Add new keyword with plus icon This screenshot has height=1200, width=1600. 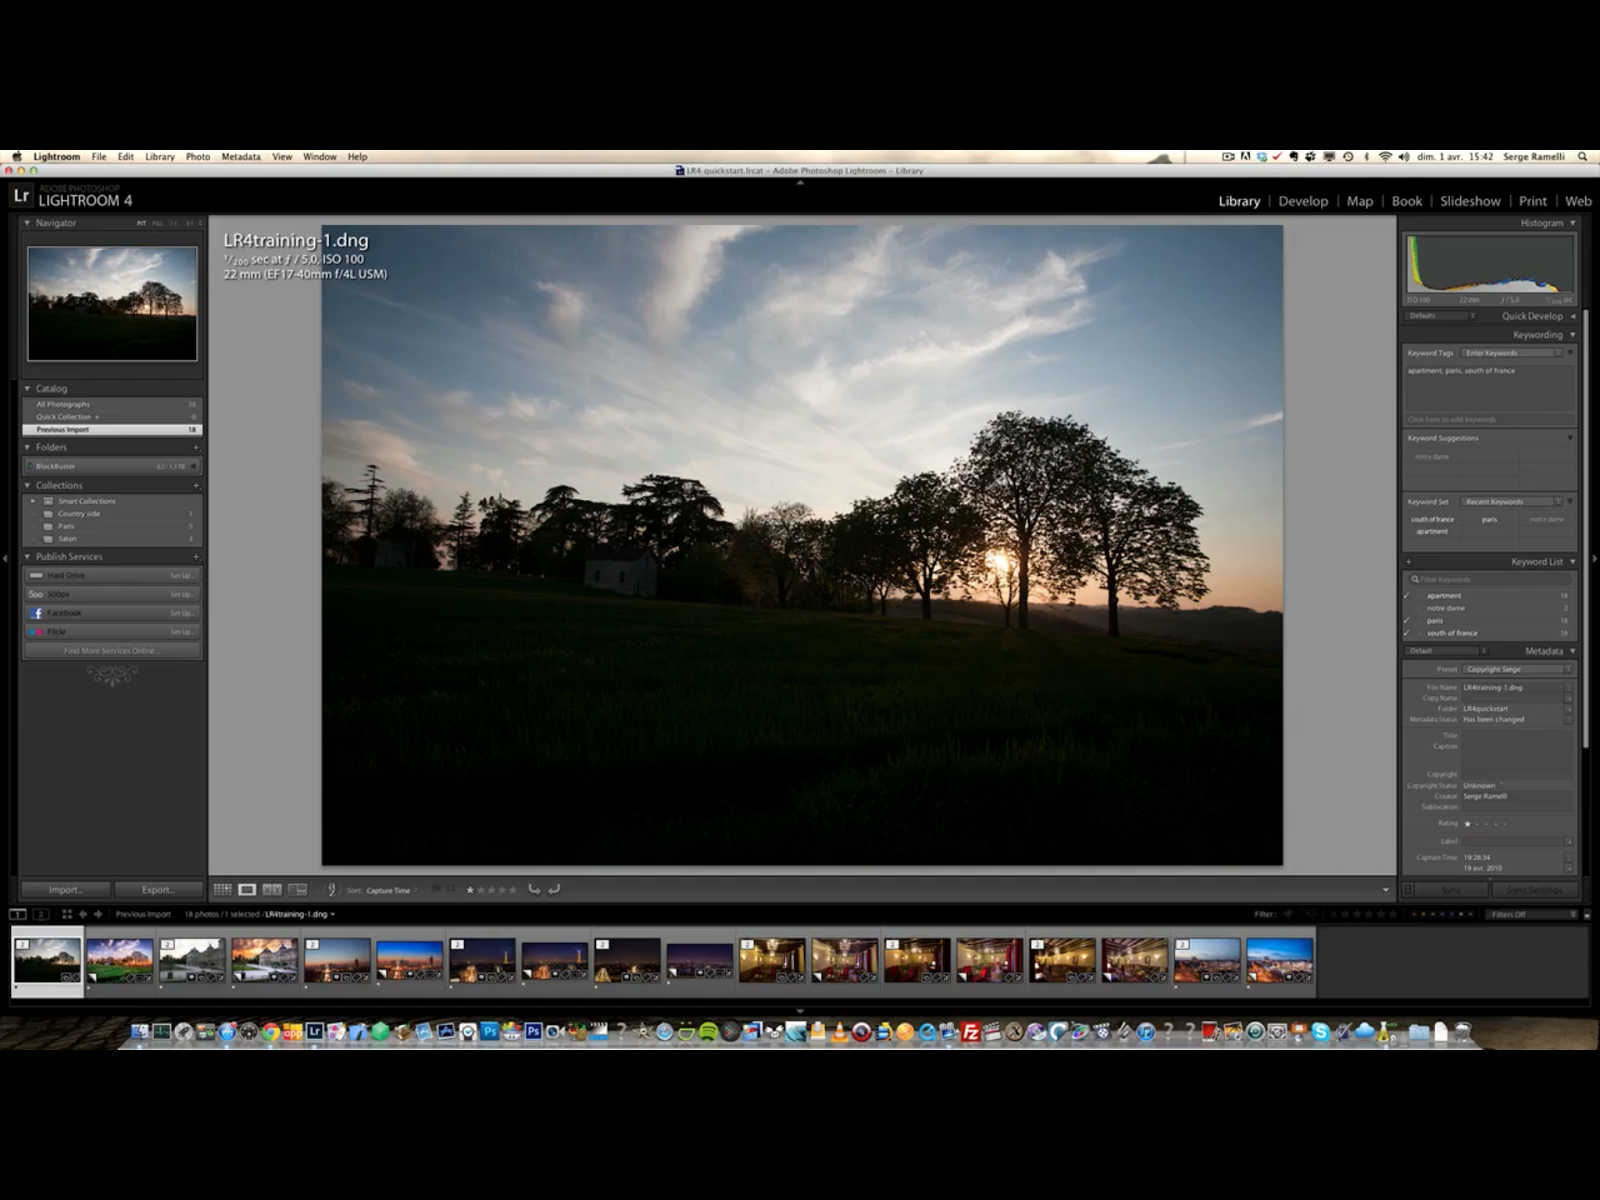pos(1409,562)
